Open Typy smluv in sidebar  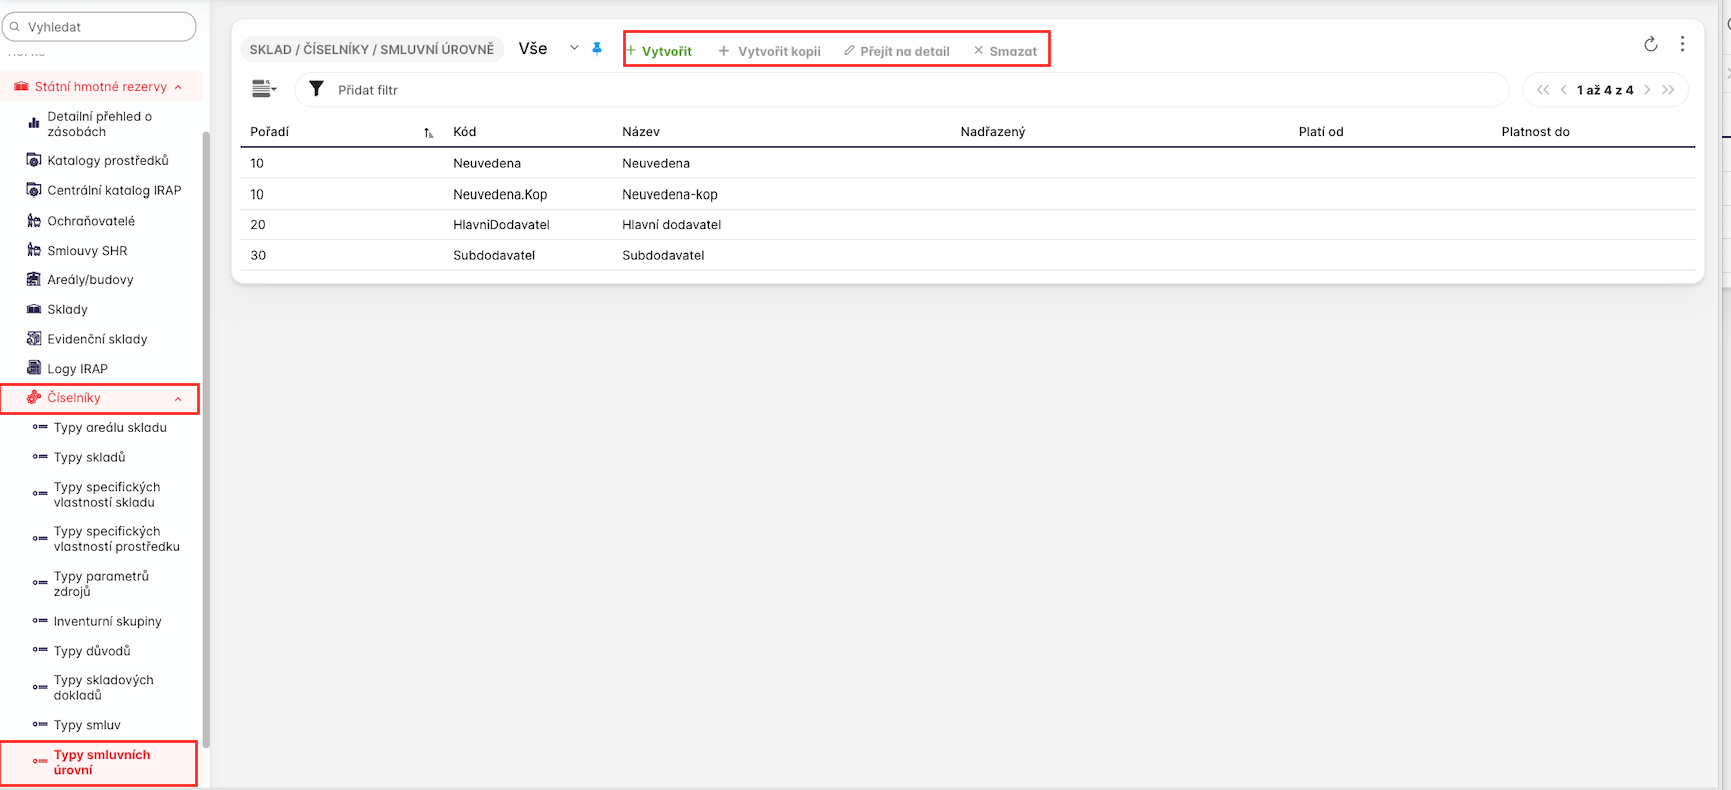pos(87,725)
